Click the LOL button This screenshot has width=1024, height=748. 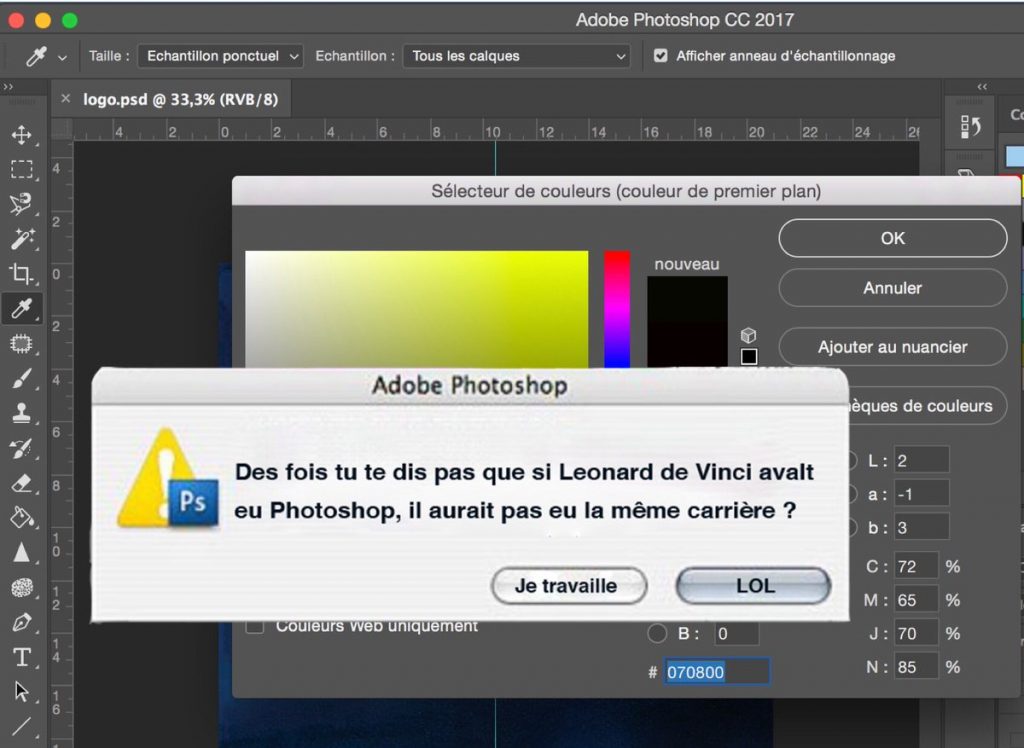point(754,585)
